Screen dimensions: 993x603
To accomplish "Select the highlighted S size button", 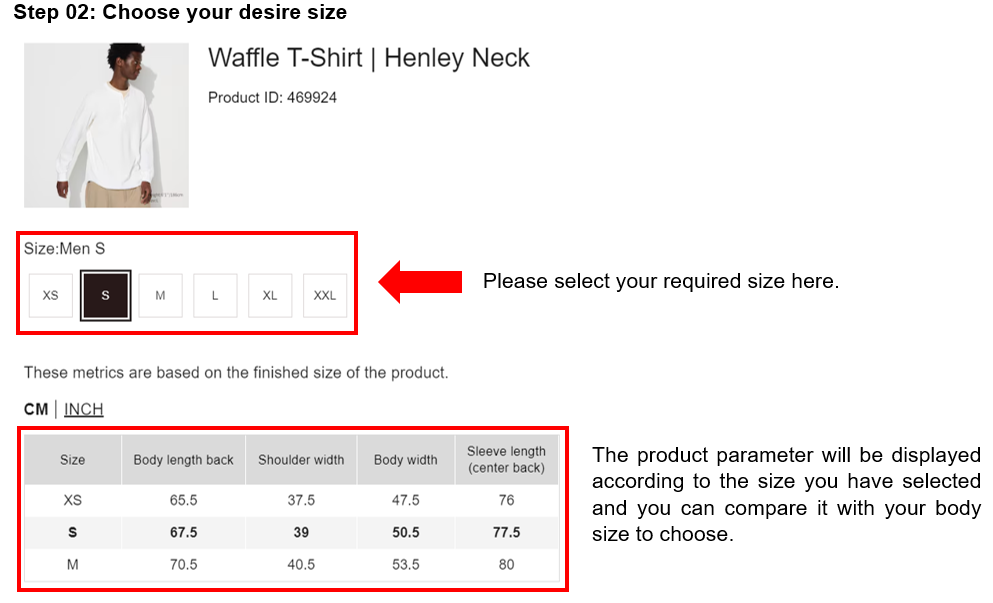I will click(x=106, y=296).
